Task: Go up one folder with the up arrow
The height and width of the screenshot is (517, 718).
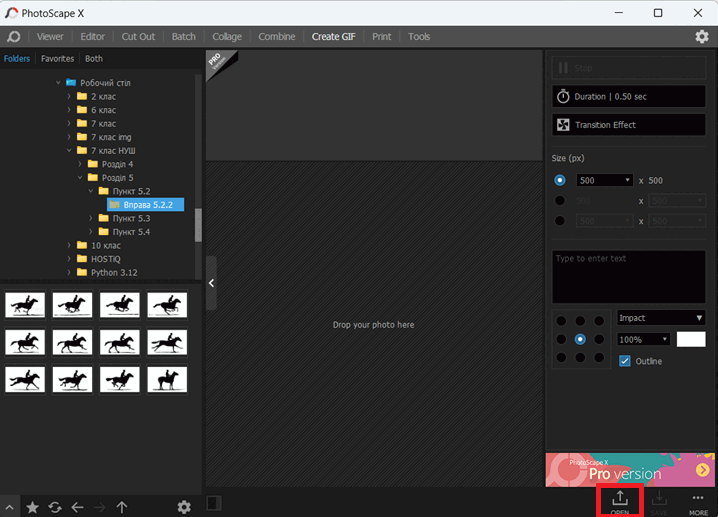Action: pos(122,507)
